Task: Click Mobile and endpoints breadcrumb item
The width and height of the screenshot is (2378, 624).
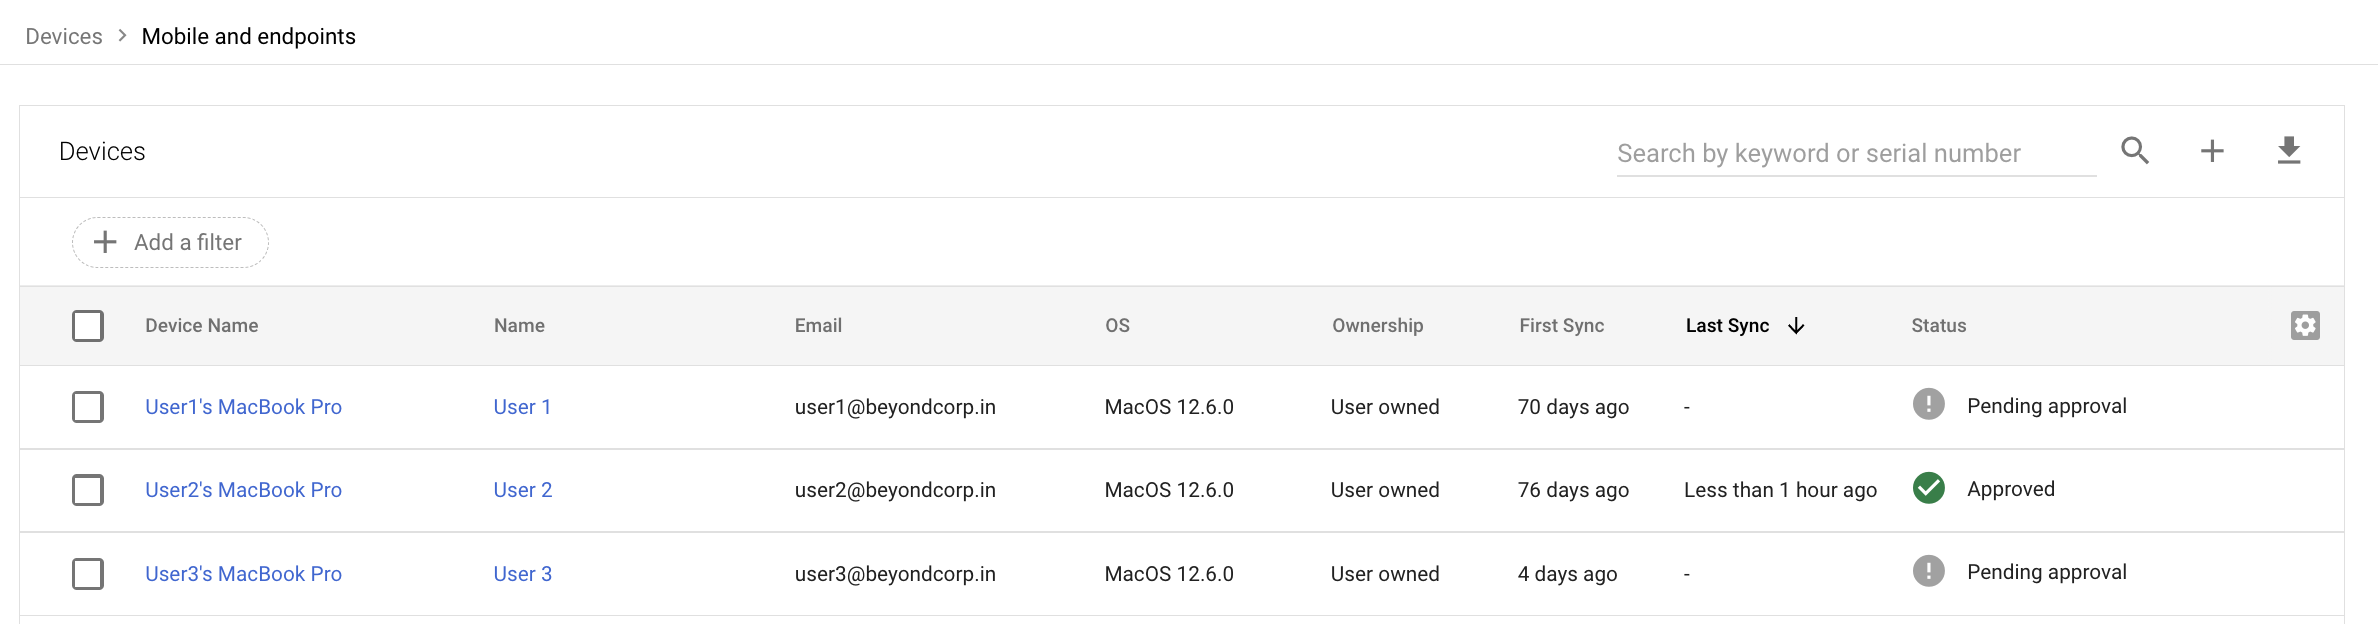Action: pyautogui.click(x=248, y=37)
